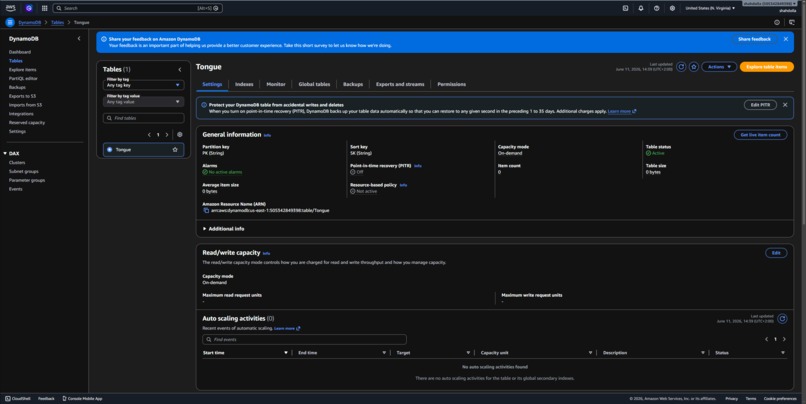Collapse the DynamoDB navigation sidebar
This screenshot has height=404, width=806.
(x=79, y=39)
